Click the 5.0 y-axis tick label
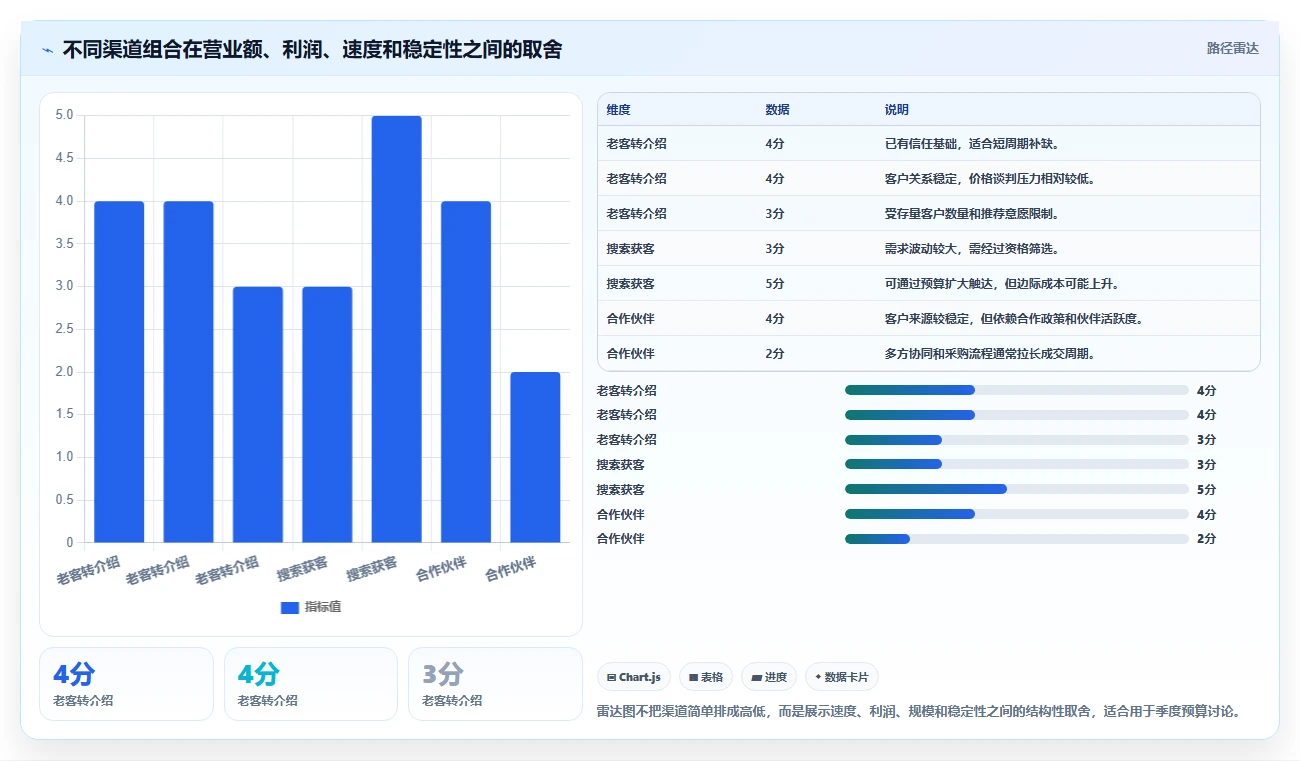The height and width of the screenshot is (761, 1300). pos(65,115)
